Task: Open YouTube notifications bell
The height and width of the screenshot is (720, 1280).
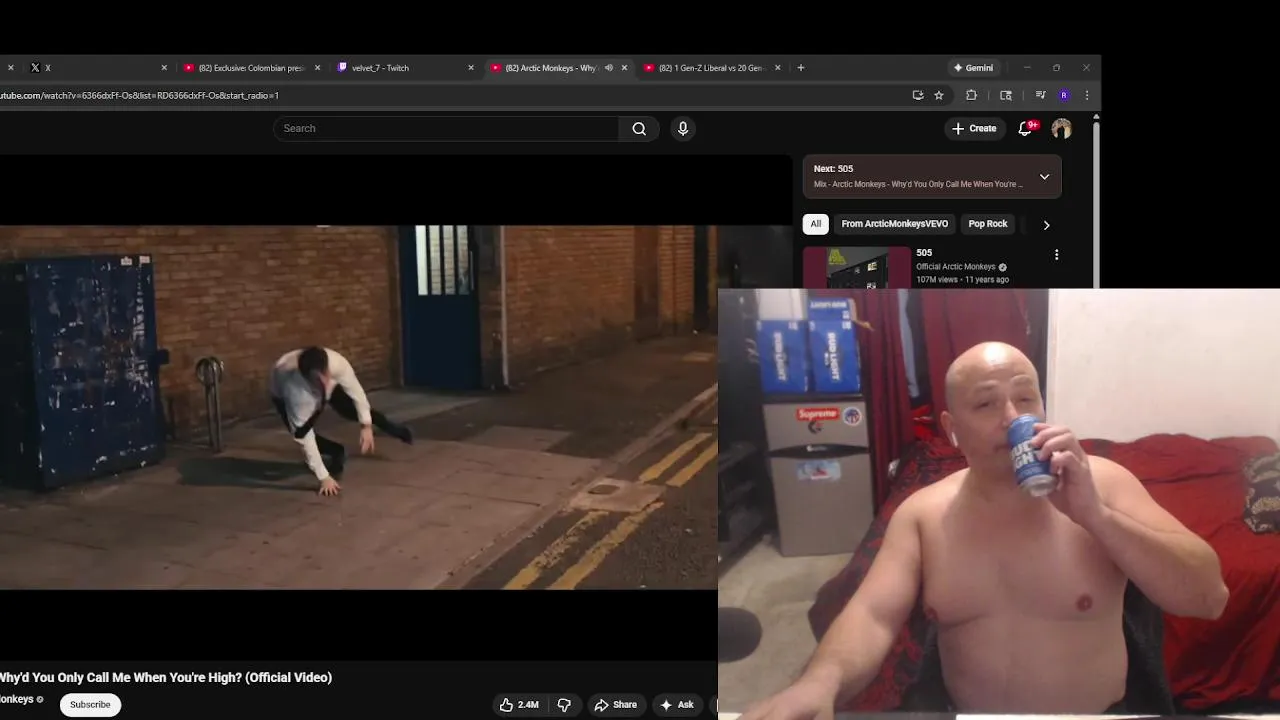Action: (x=1025, y=128)
